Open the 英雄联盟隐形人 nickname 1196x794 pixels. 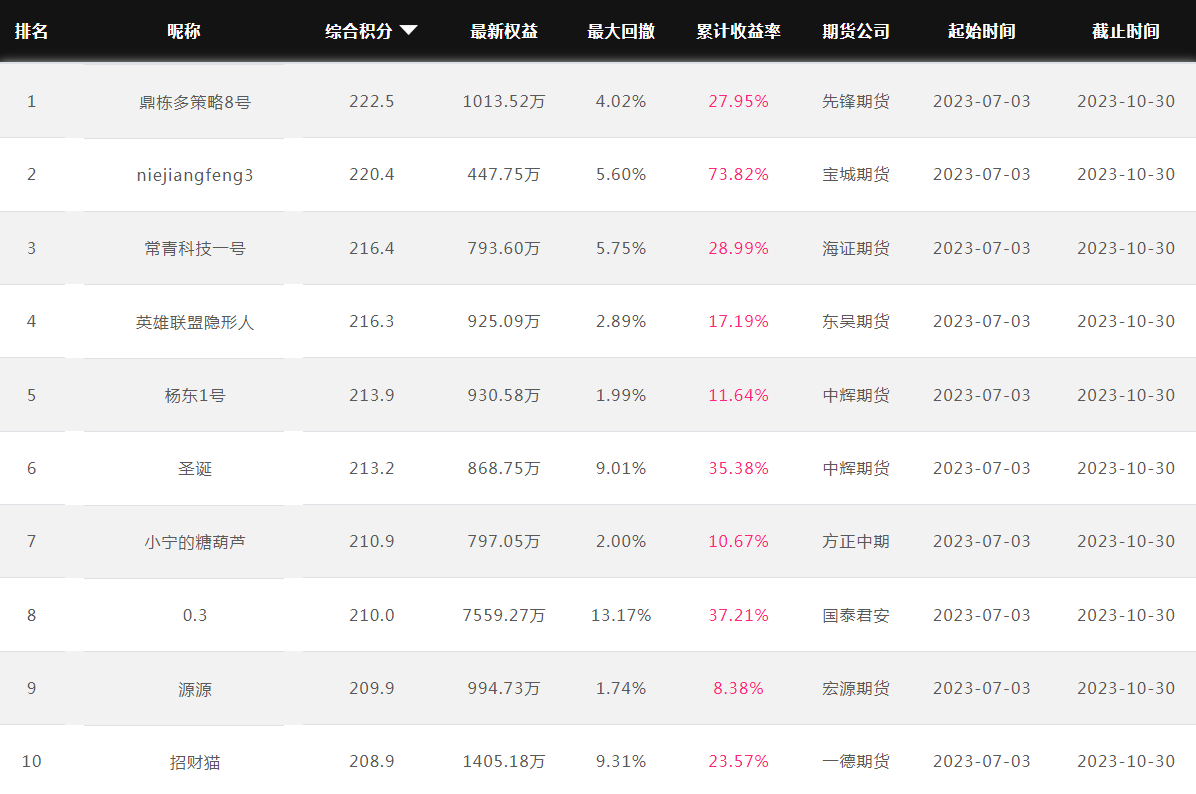pyautogui.click(x=195, y=322)
